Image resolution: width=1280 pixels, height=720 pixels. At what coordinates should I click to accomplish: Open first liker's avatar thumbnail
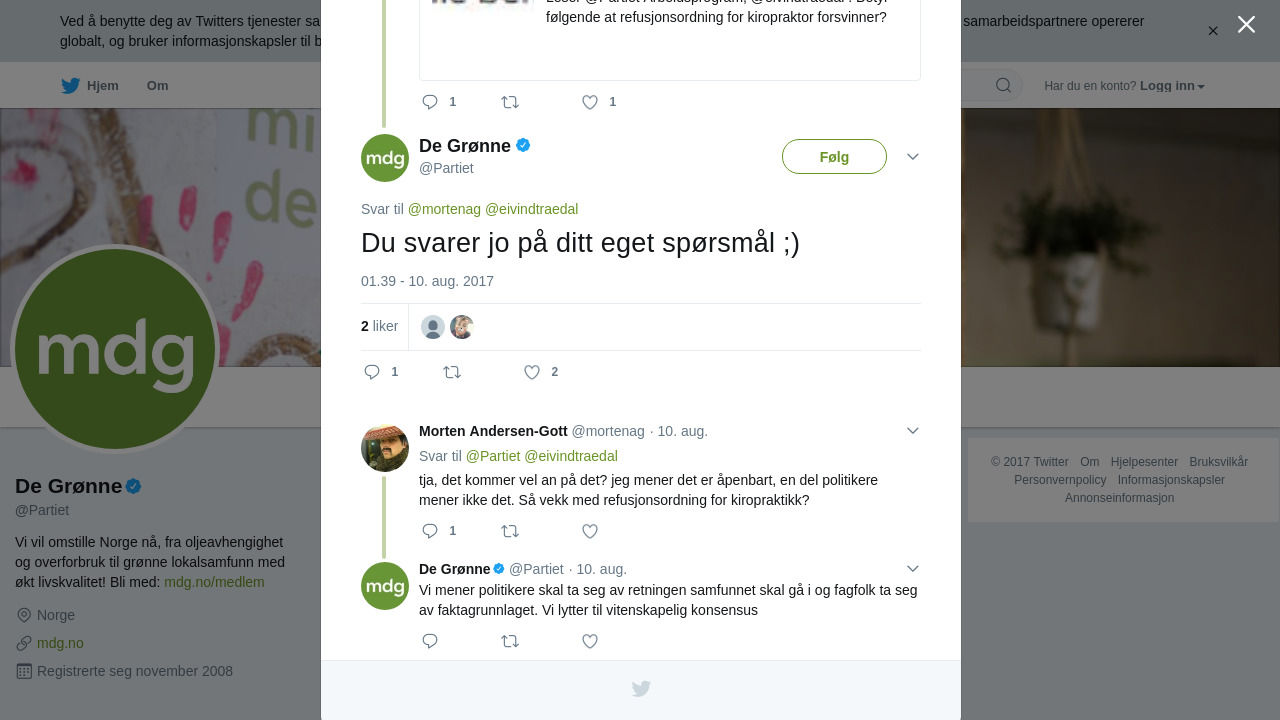433,327
